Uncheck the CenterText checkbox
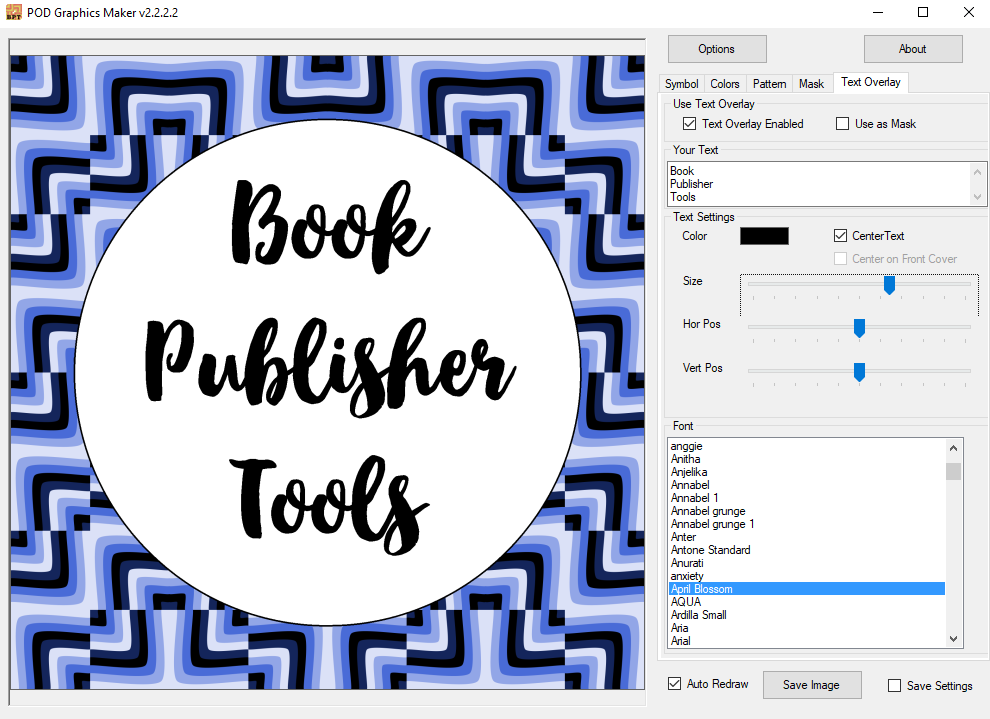This screenshot has height=719, width=990. pos(840,235)
